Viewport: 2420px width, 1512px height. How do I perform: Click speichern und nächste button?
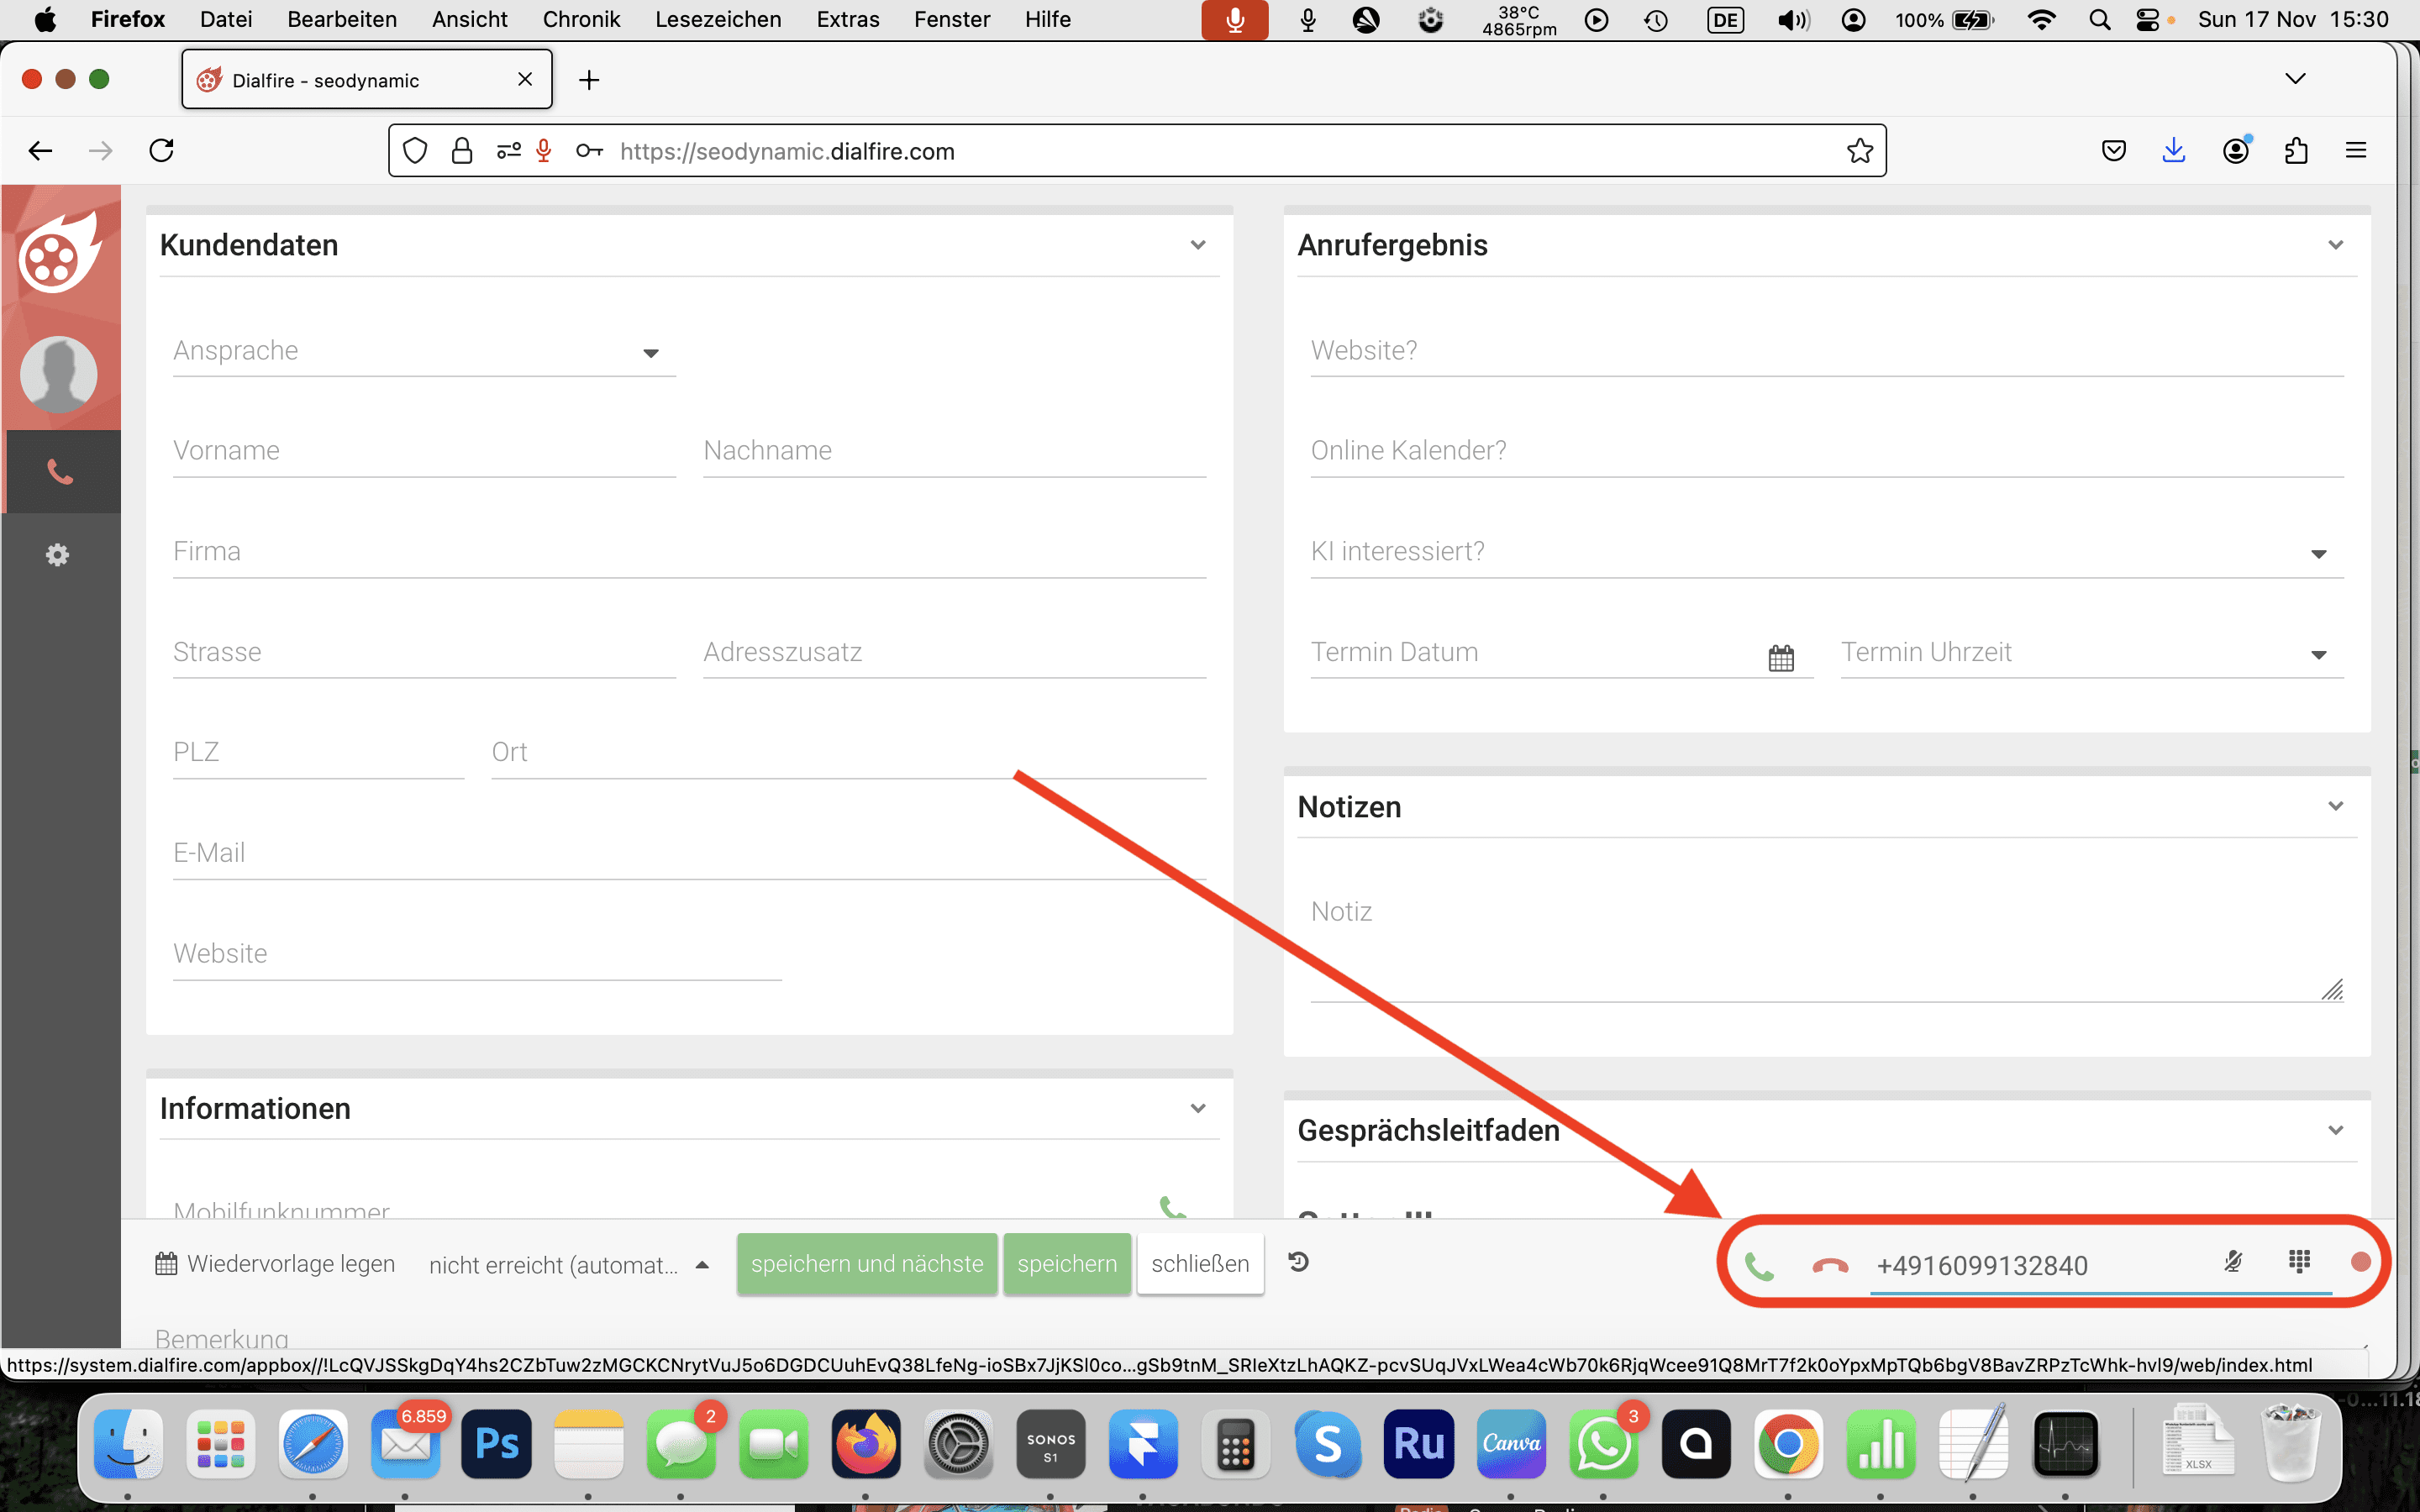tap(866, 1264)
